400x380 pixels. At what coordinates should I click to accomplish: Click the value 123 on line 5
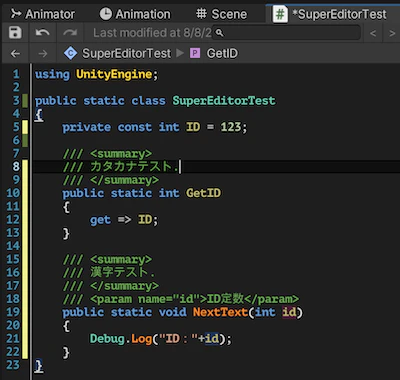tap(230, 127)
